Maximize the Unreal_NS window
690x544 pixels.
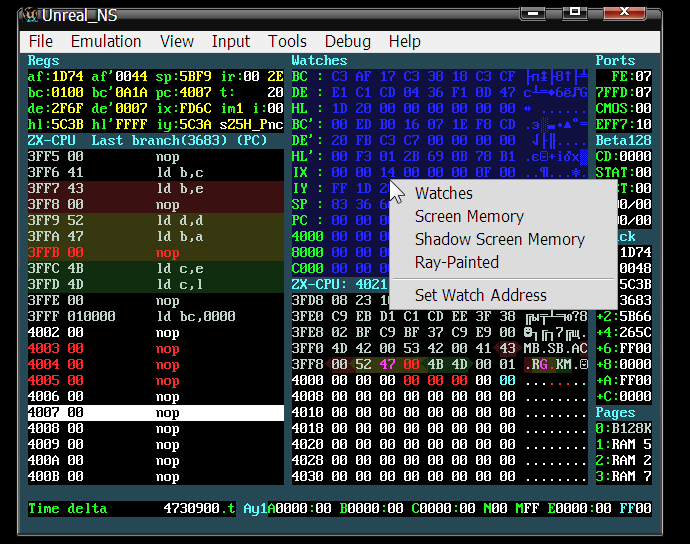[574, 13]
